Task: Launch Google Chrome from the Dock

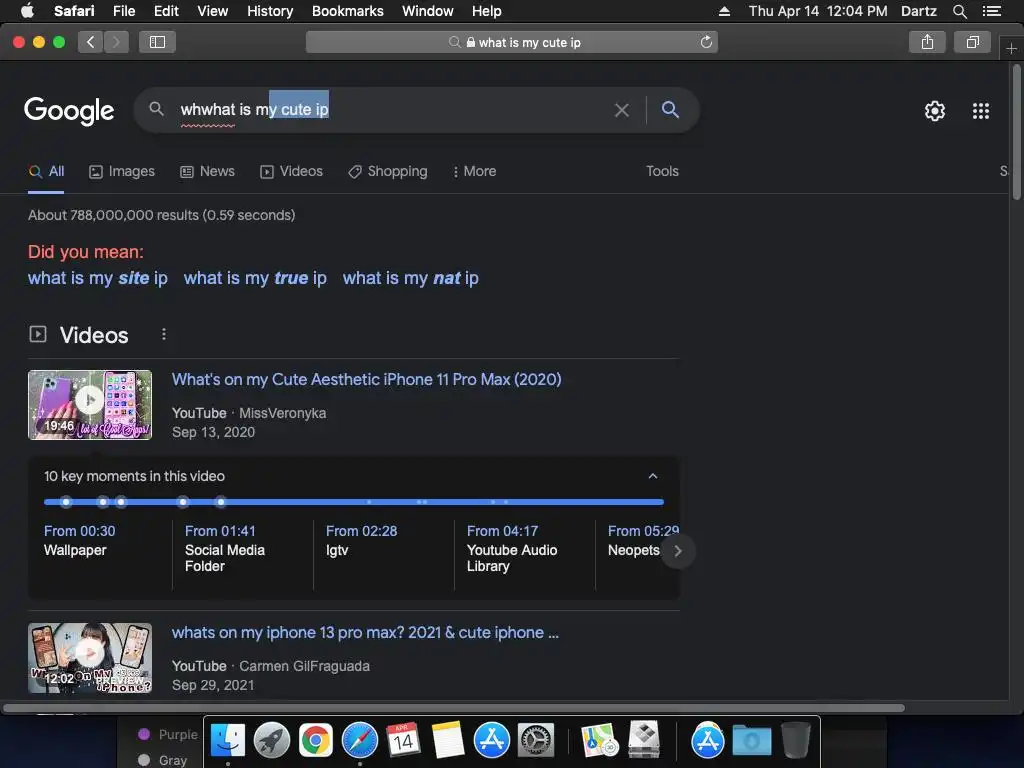Action: 315,741
